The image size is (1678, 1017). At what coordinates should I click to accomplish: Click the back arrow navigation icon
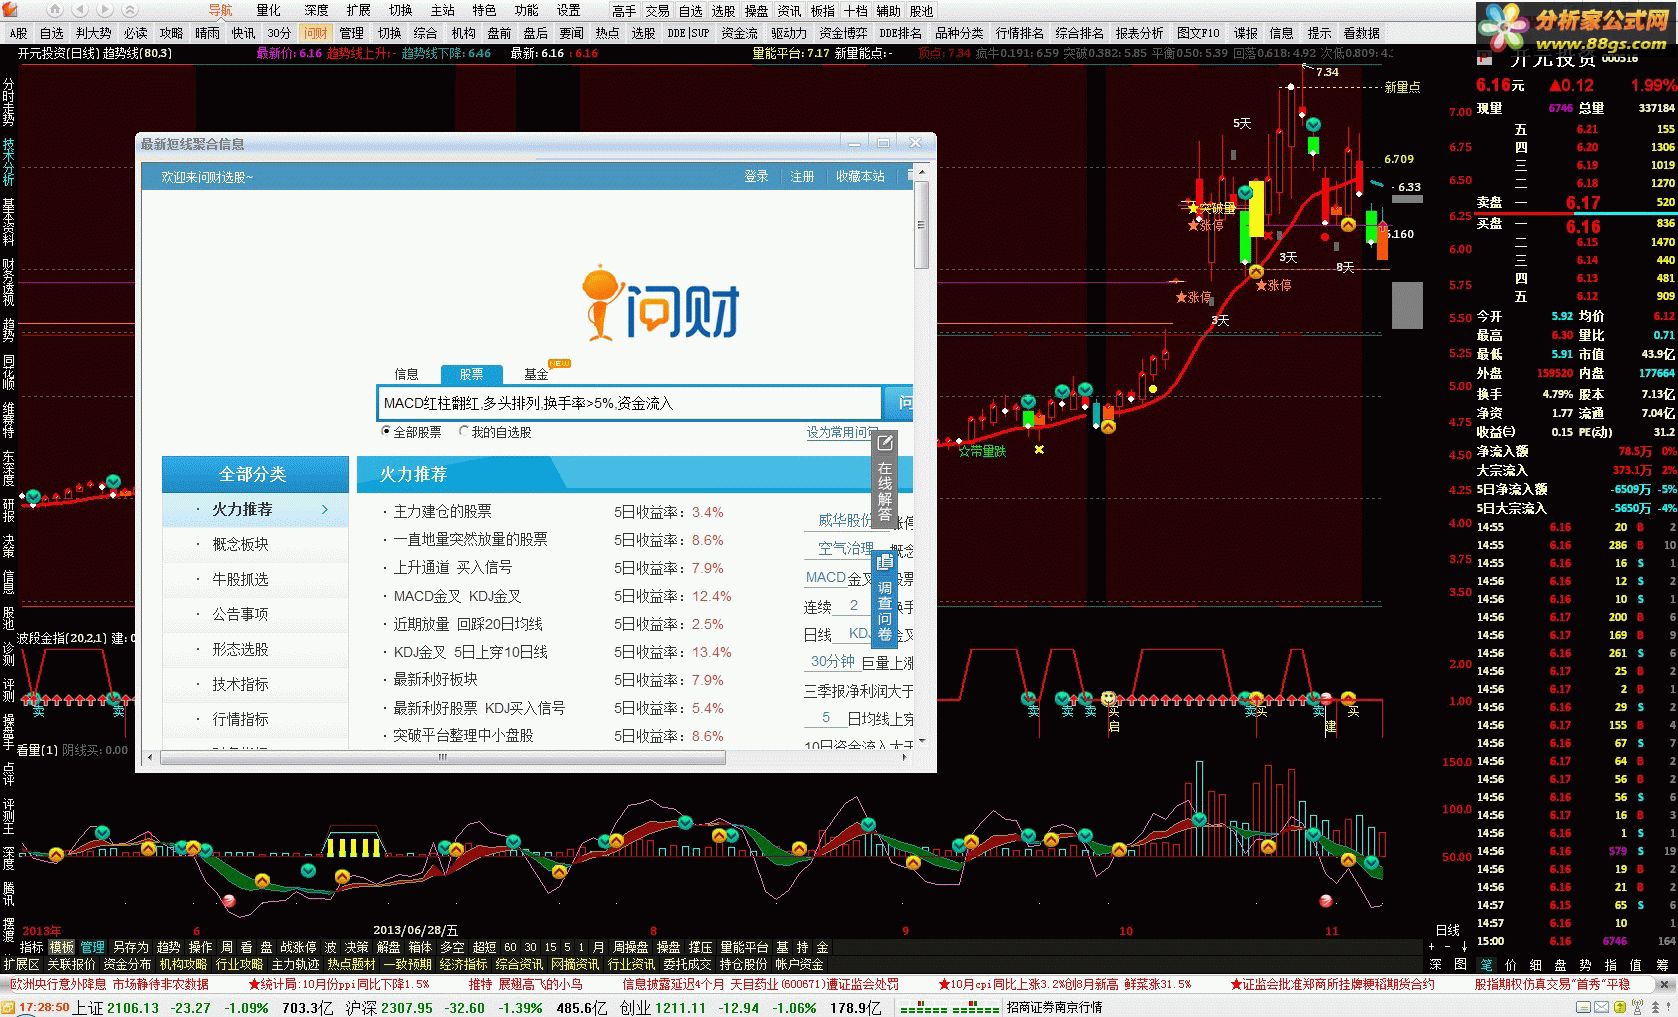tap(80, 10)
